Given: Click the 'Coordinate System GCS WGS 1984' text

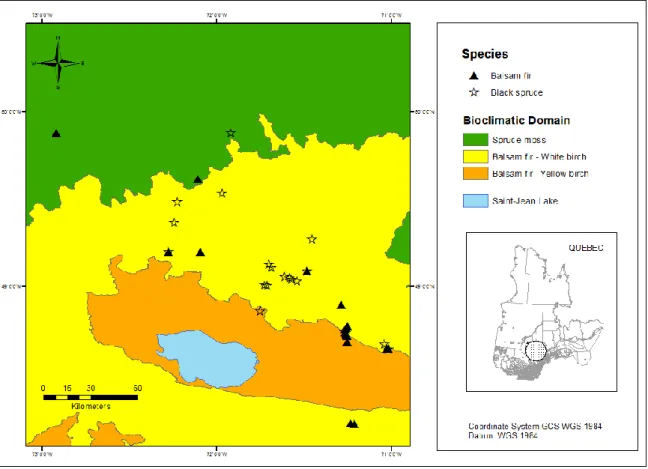Looking at the screenshot, I should (535, 426).
